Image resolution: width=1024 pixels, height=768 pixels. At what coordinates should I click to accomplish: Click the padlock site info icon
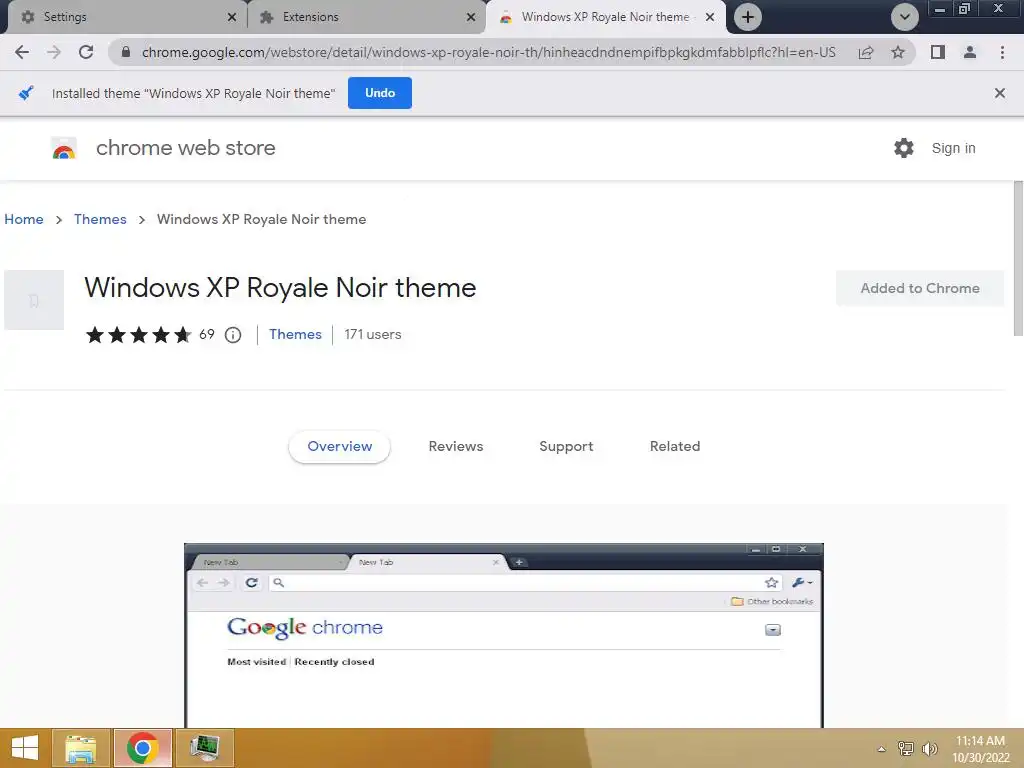point(126,52)
